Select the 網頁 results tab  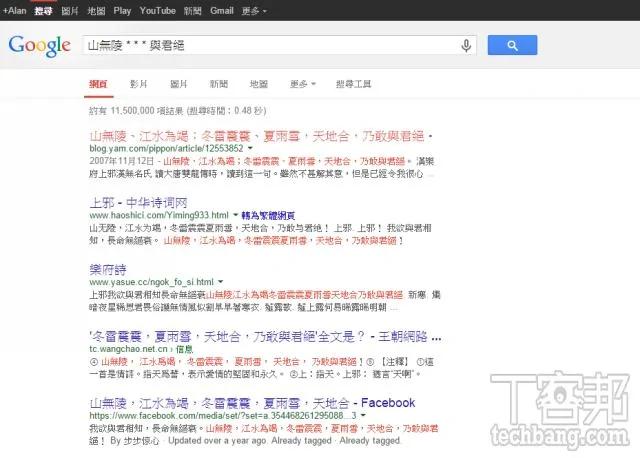coord(98,84)
